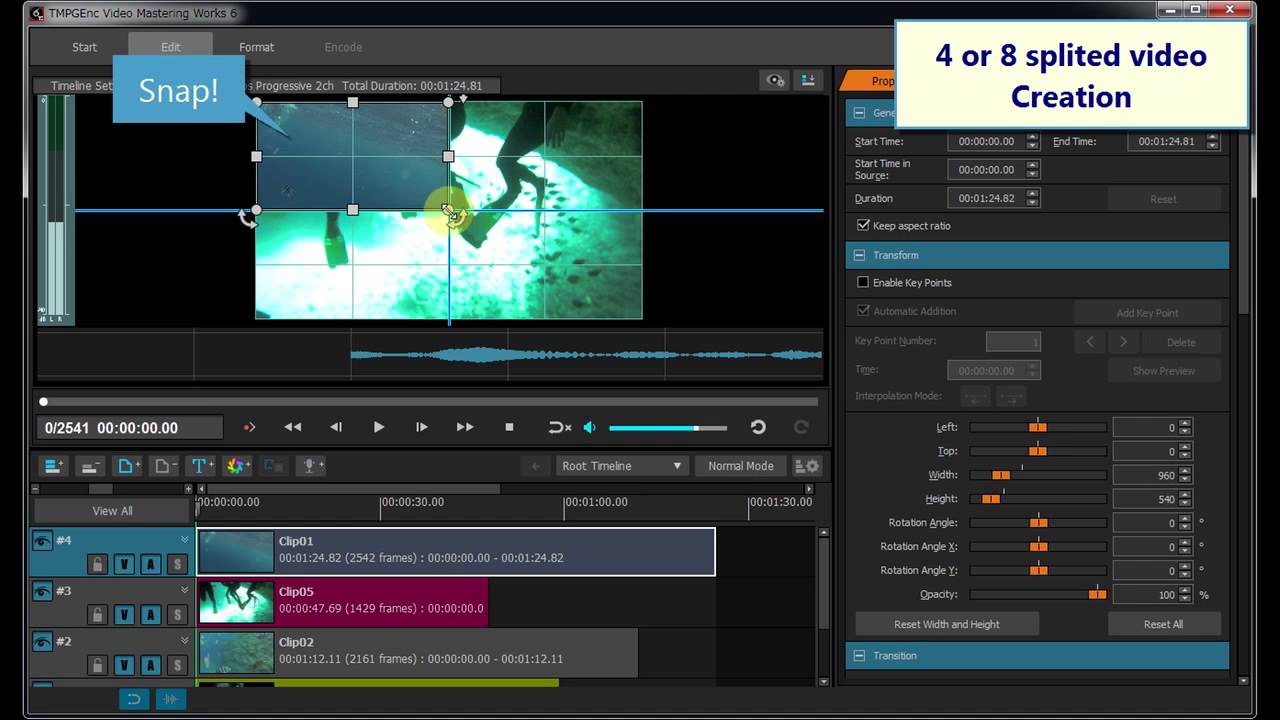Viewport: 1280px width, 720px height.
Task: Toggle the V video button on layer #4
Action: coord(125,564)
